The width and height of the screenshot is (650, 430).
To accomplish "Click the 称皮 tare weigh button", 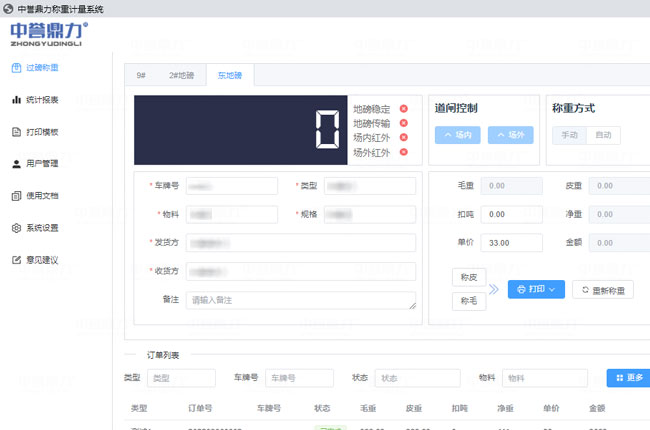I will 469,276.
